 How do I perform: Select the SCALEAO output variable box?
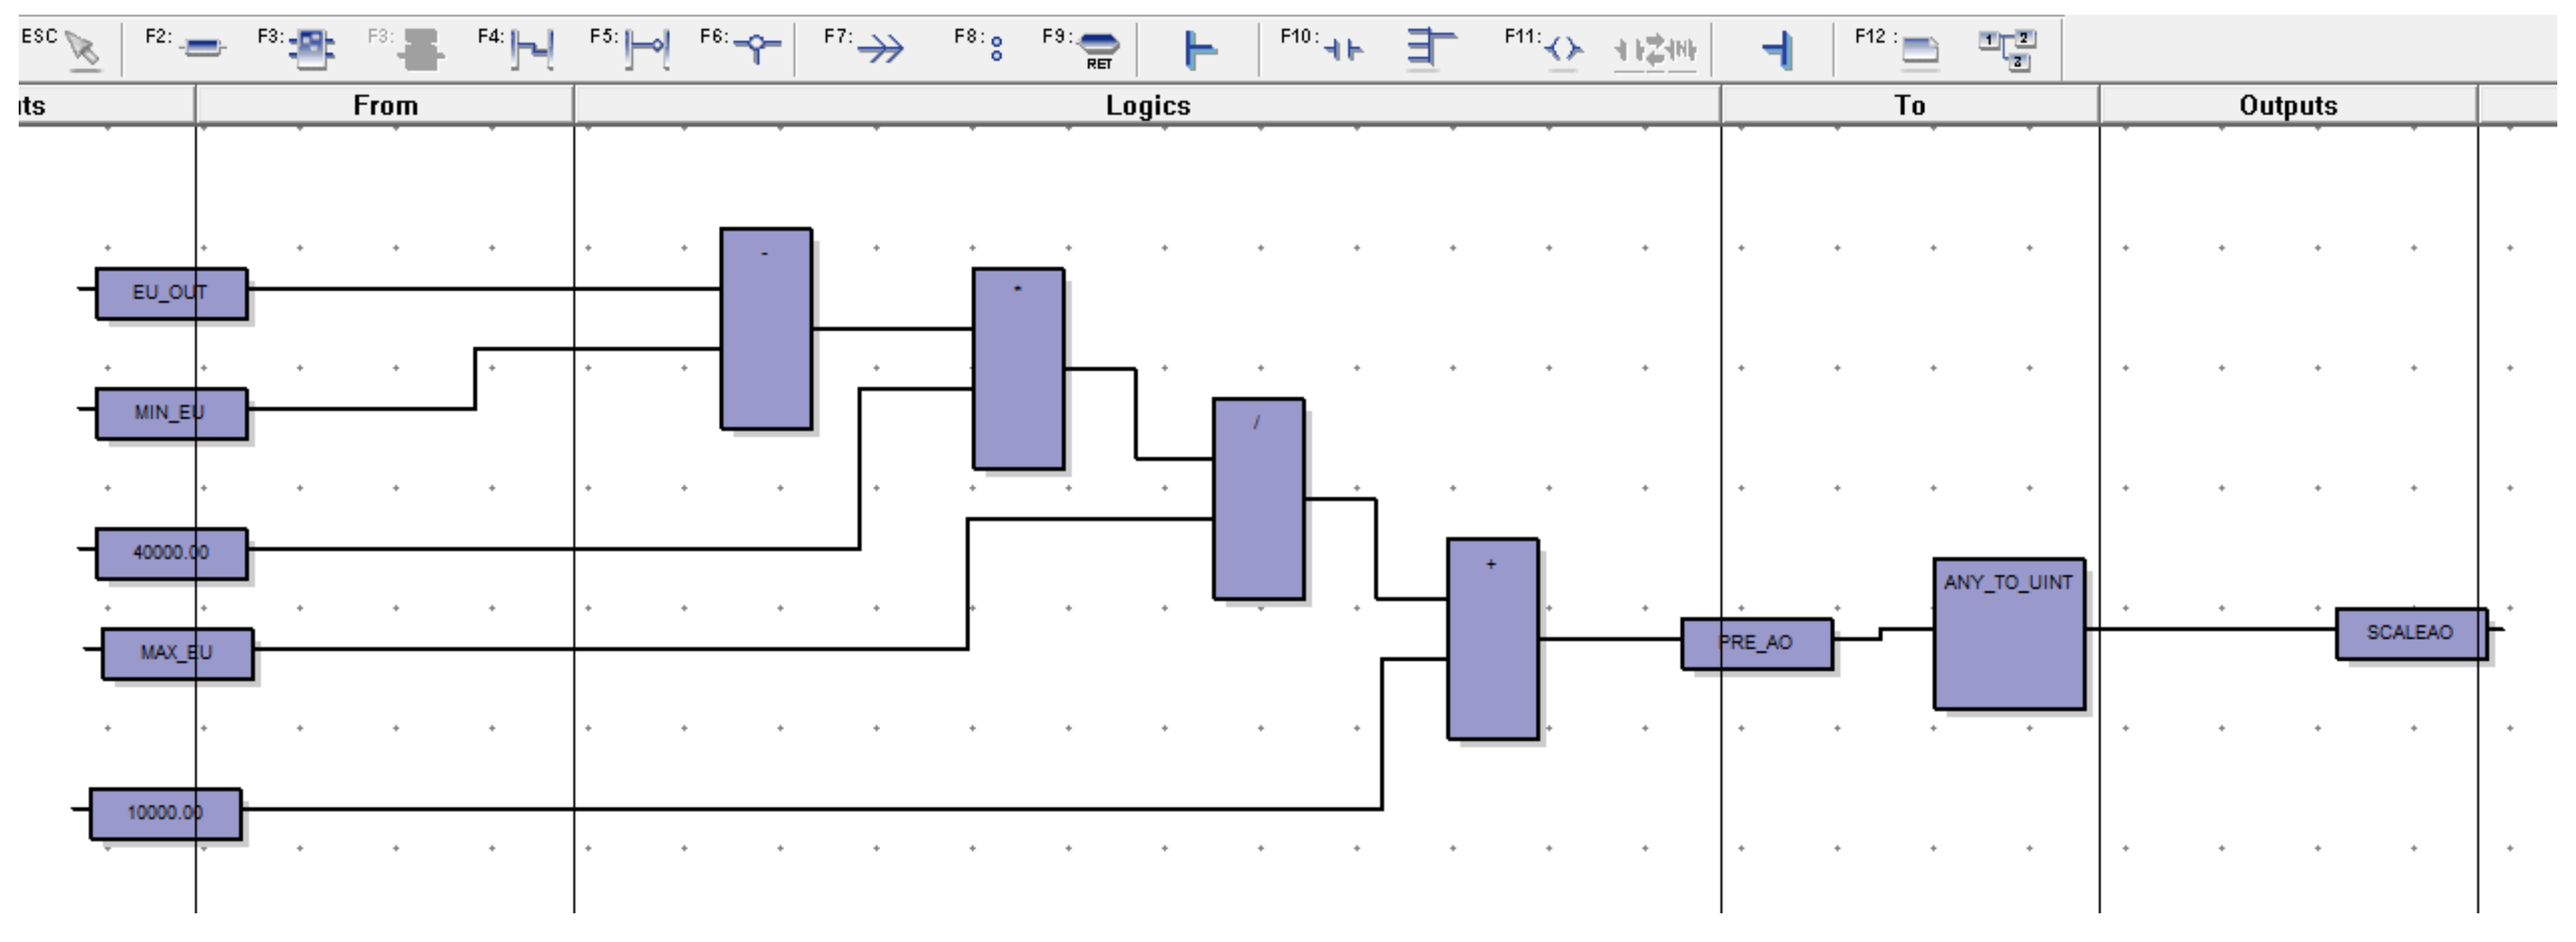coord(2410,633)
